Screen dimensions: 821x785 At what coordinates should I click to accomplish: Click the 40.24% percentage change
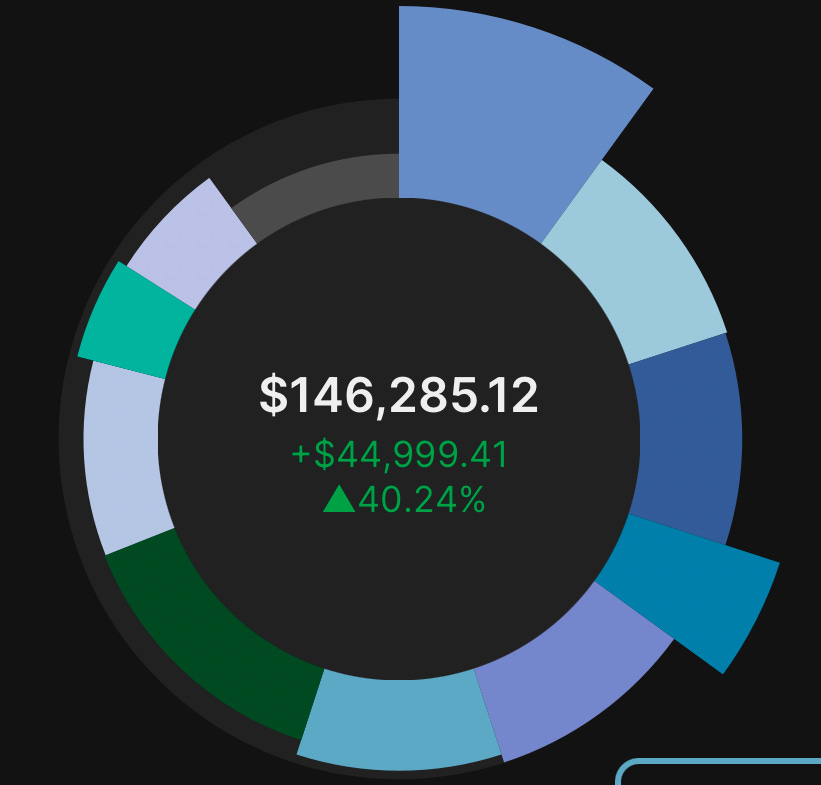(422, 500)
